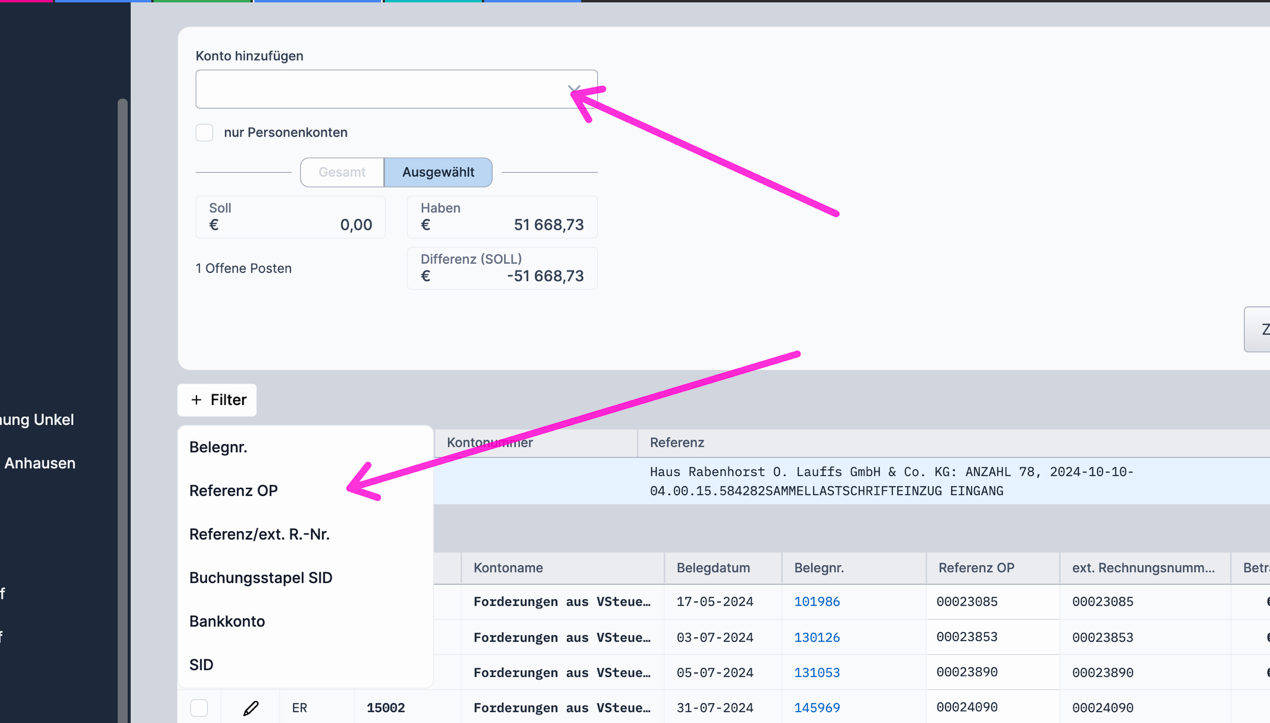Image resolution: width=1270 pixels, height=723 pixels.
Task: Tick the checkbox in the 15002 row
Action: click(x=199, y=708)
